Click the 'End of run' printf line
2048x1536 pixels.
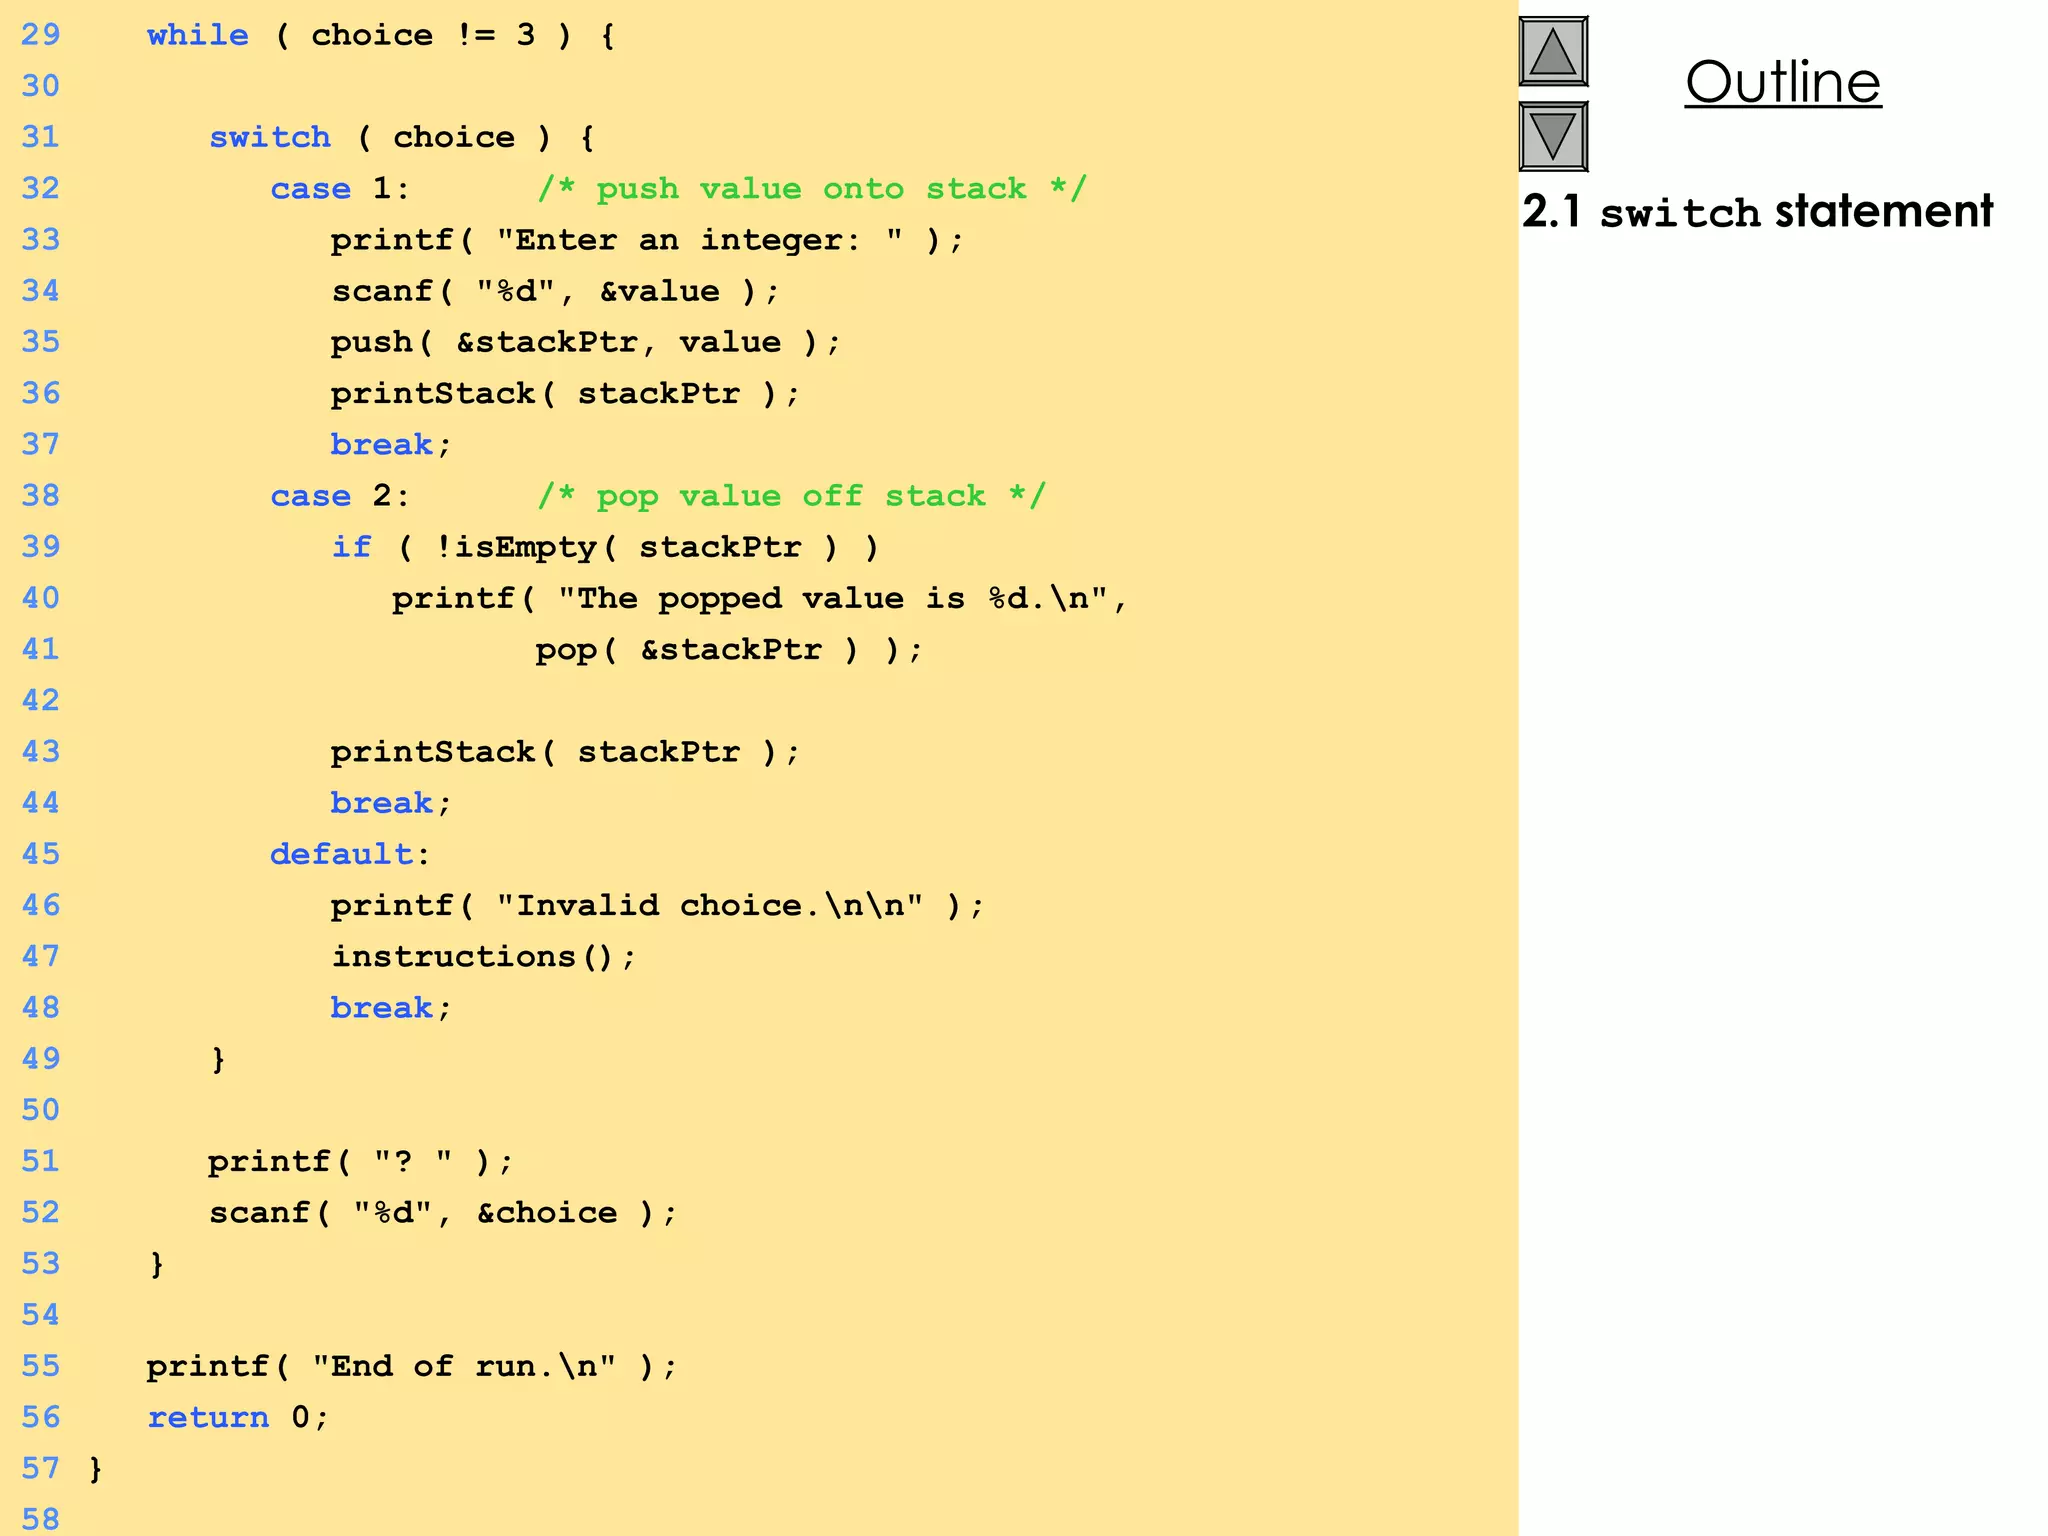coord(412,1367)
